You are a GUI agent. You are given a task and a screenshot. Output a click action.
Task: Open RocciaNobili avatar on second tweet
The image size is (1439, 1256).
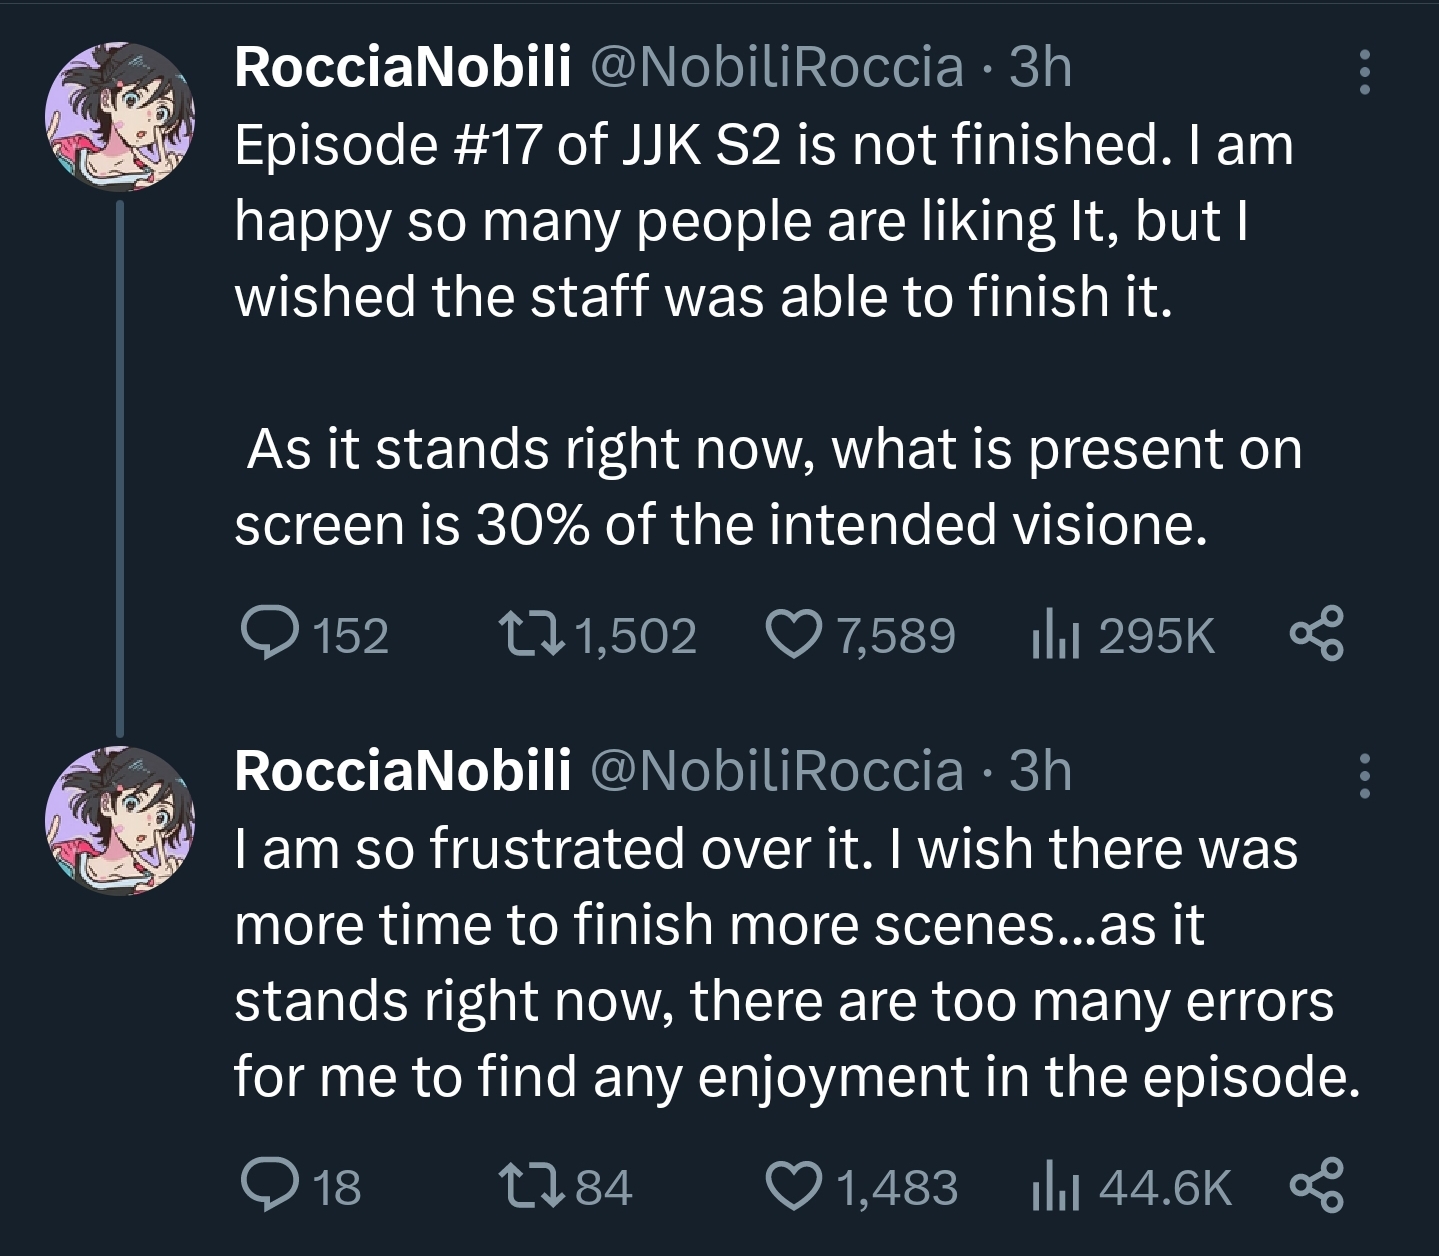pyautogui.click(x=120, y=820)
